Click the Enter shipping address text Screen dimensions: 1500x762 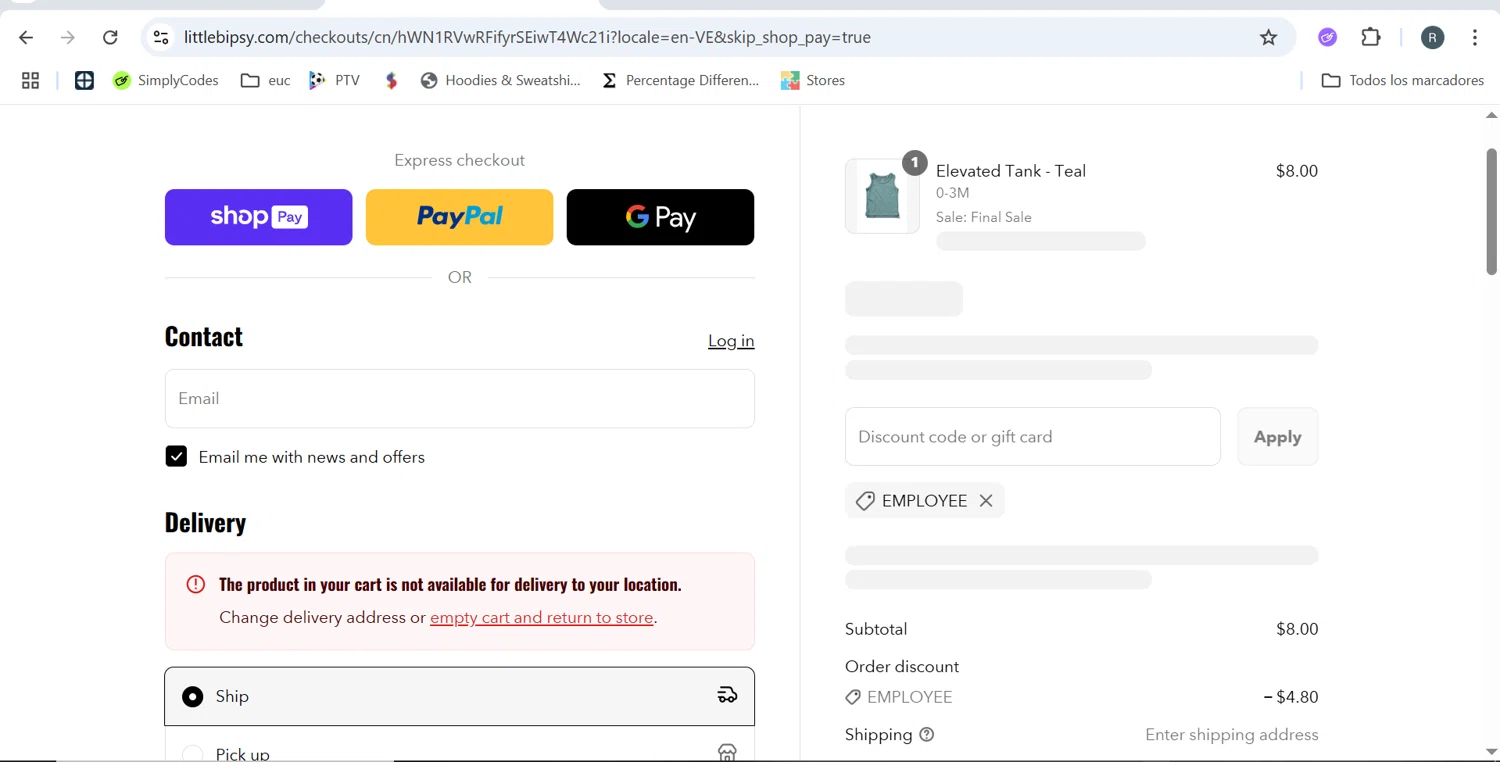[1232, 735]
